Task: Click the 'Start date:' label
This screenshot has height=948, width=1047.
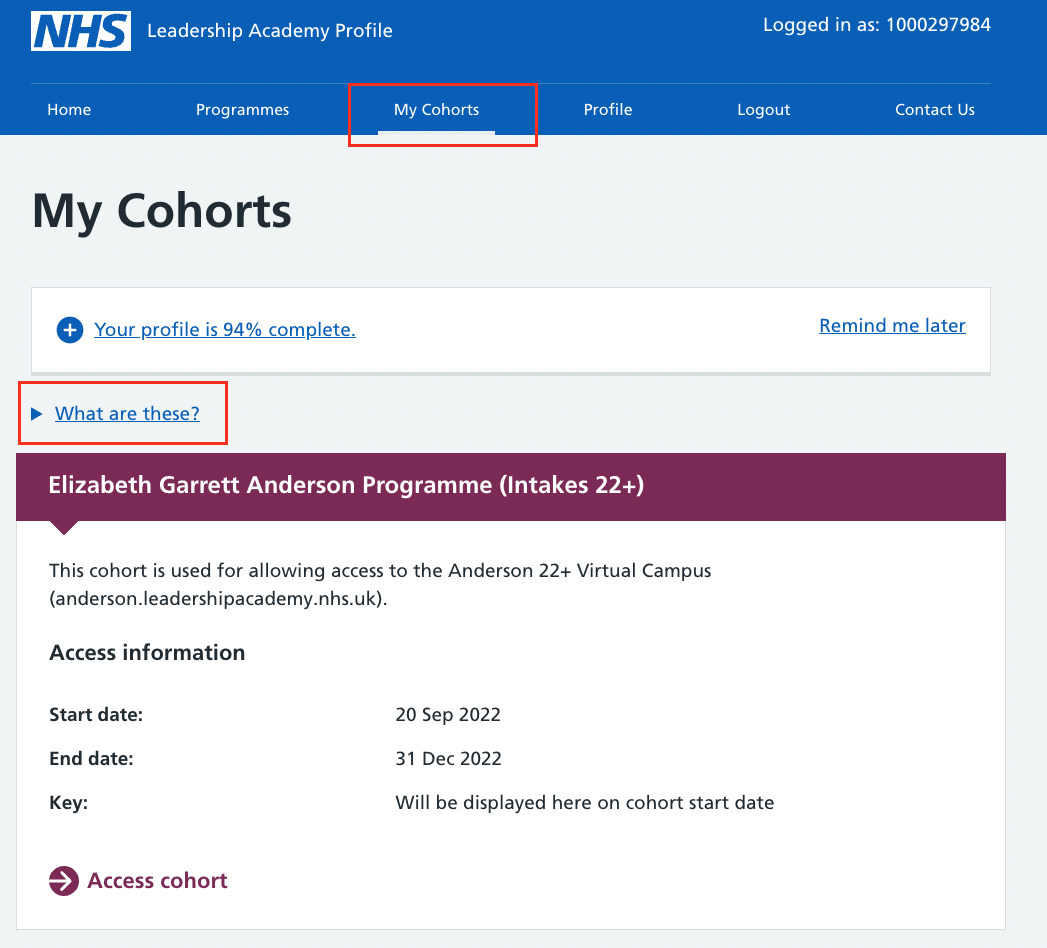Action: pos(96,714)
